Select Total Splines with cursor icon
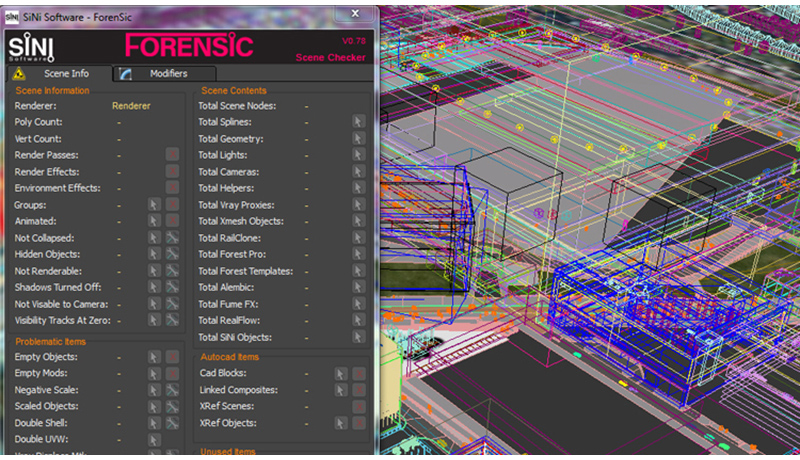Image resolution: width=800 pixels, height=460 pixels. click(x=358, y=121)
